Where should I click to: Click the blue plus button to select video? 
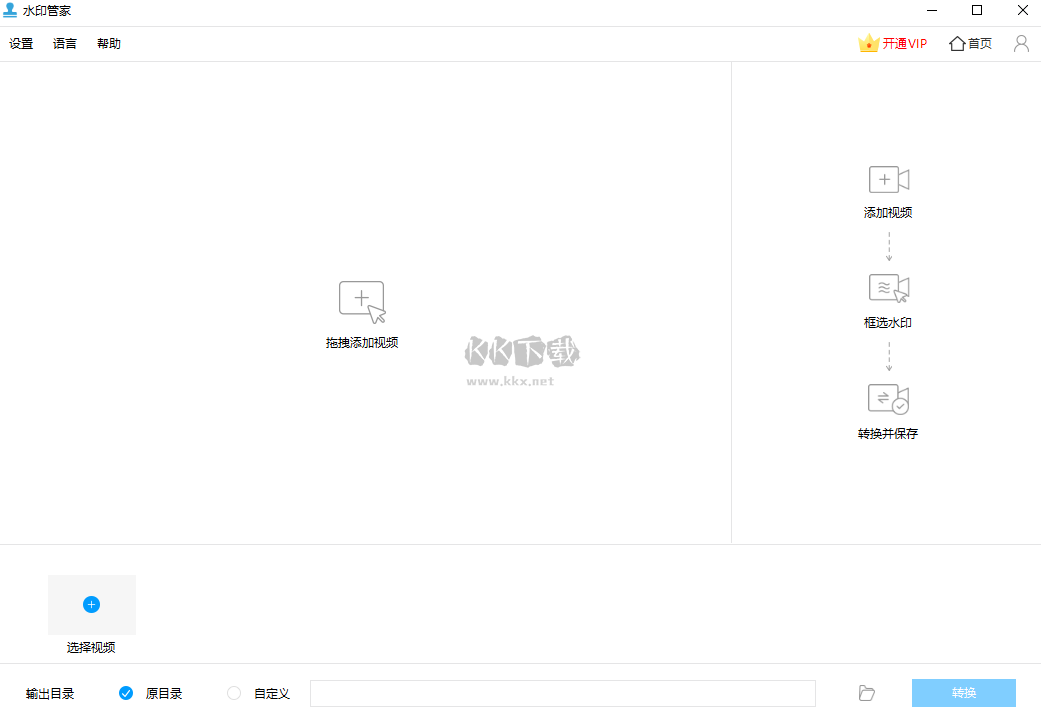tap(92, 605)
